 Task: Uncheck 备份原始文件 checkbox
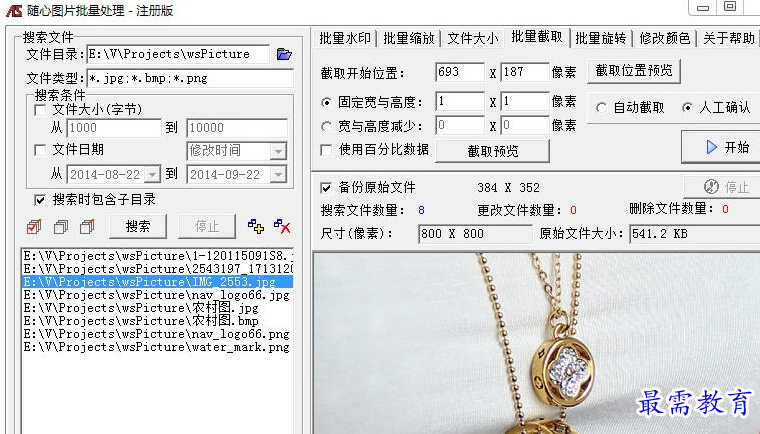click(326, 188)
